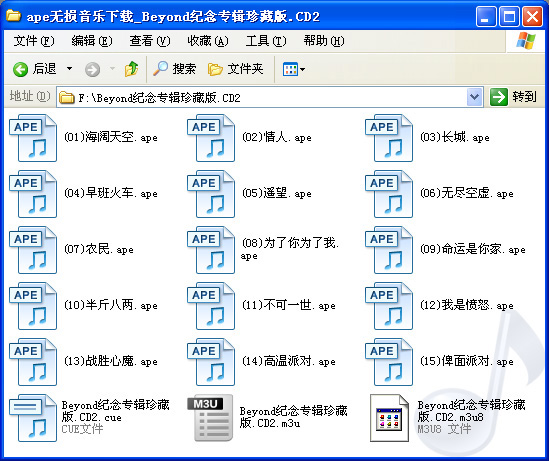Image resolution: width=549 pixels, height=461 pixels.
Task: Toggle the 文件夹 folders pane
Action: coord(235,69)
